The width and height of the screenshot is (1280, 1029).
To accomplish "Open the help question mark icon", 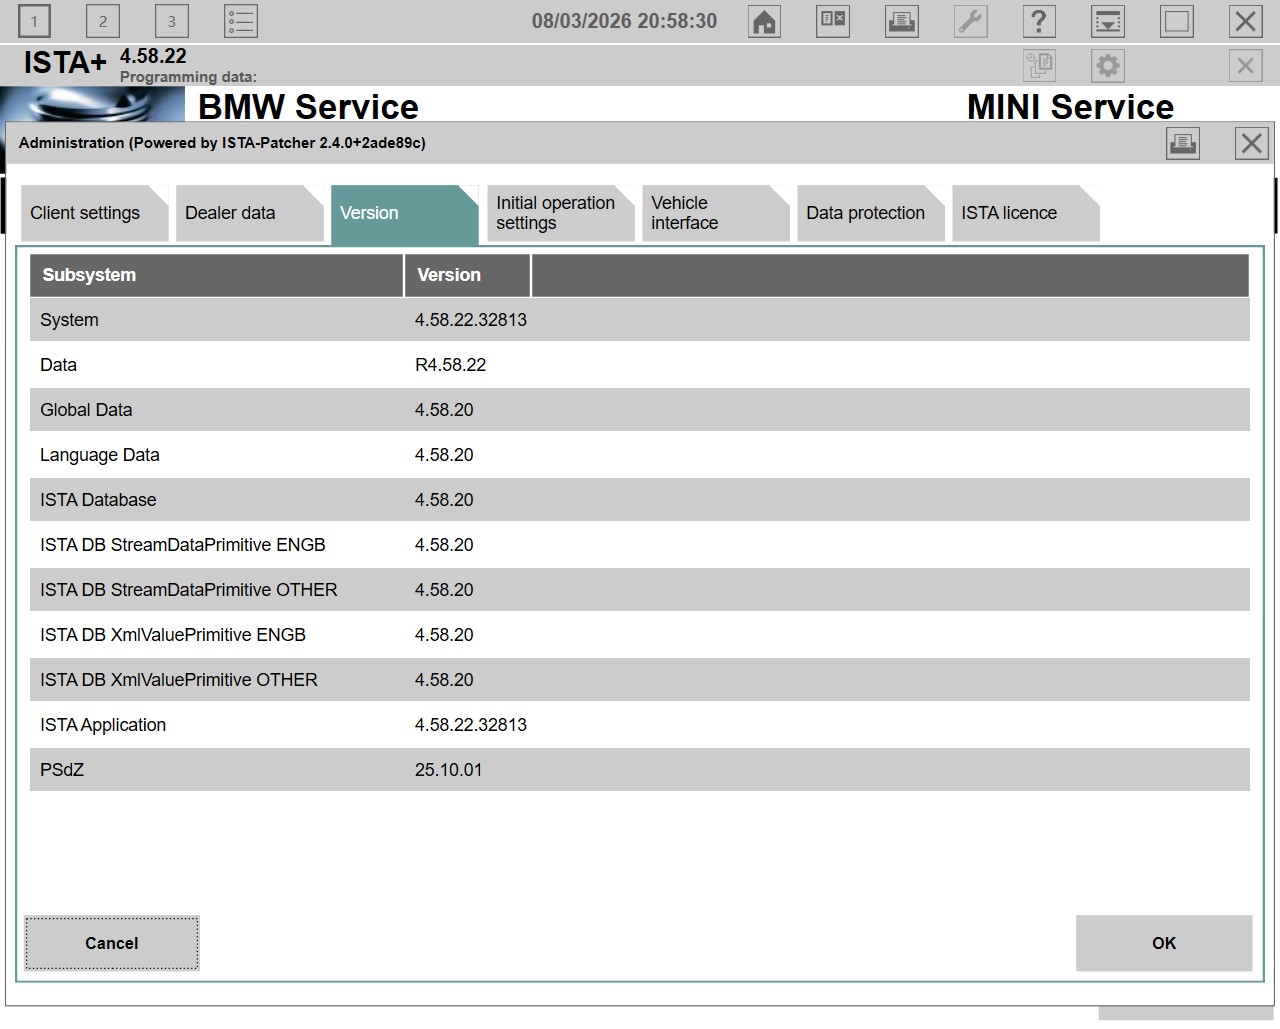I will (1039, 21).
